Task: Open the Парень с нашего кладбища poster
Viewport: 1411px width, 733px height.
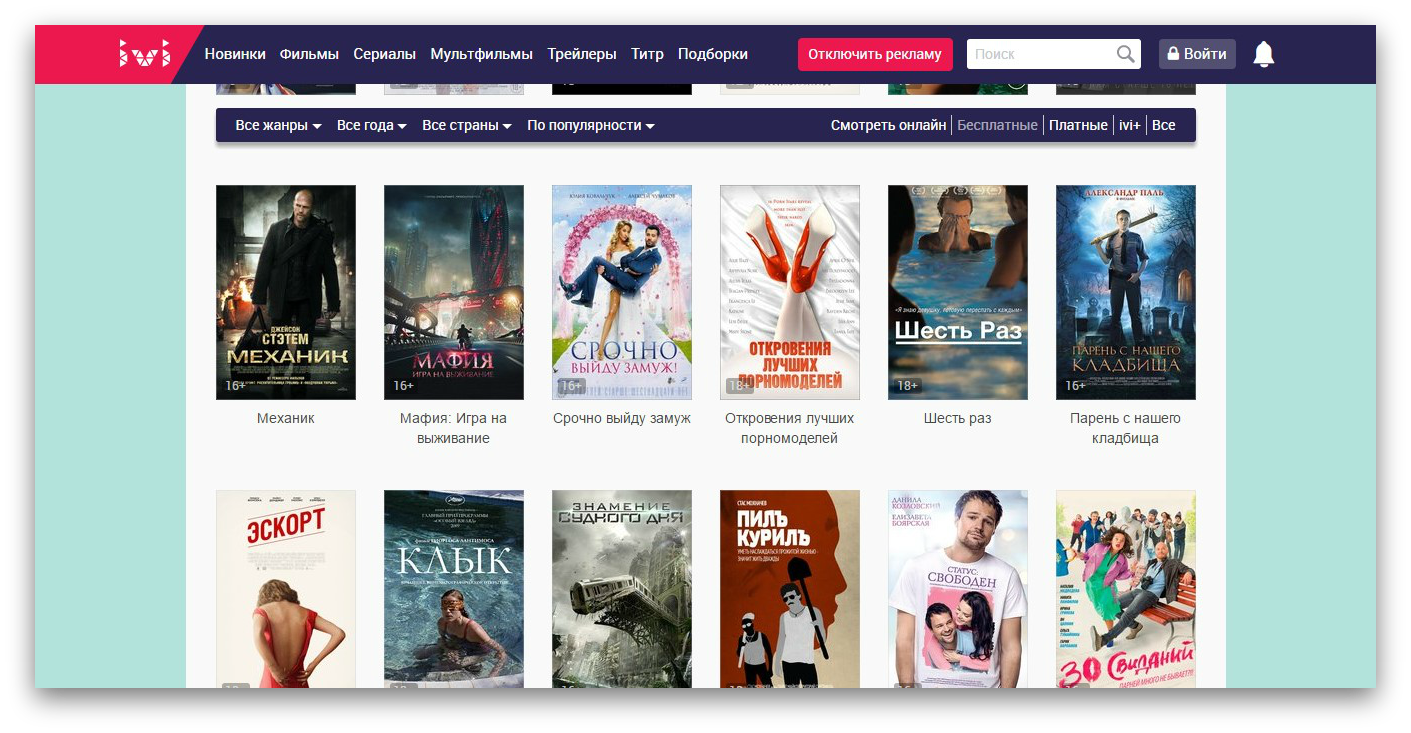Action: [1126, 292]
